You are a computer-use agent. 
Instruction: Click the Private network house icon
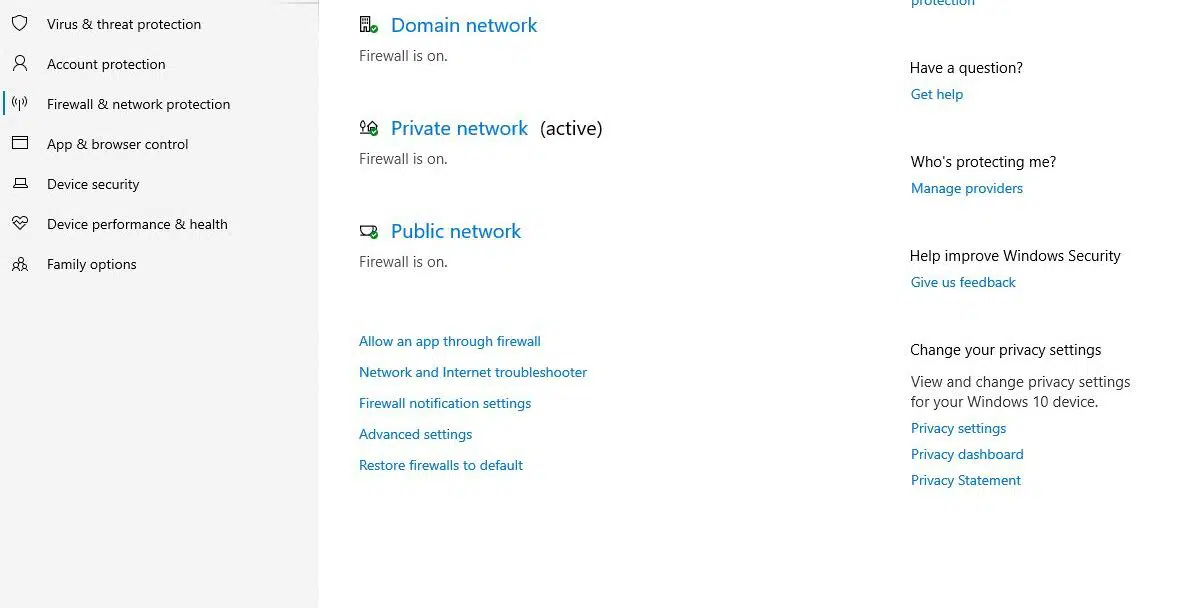368,127
